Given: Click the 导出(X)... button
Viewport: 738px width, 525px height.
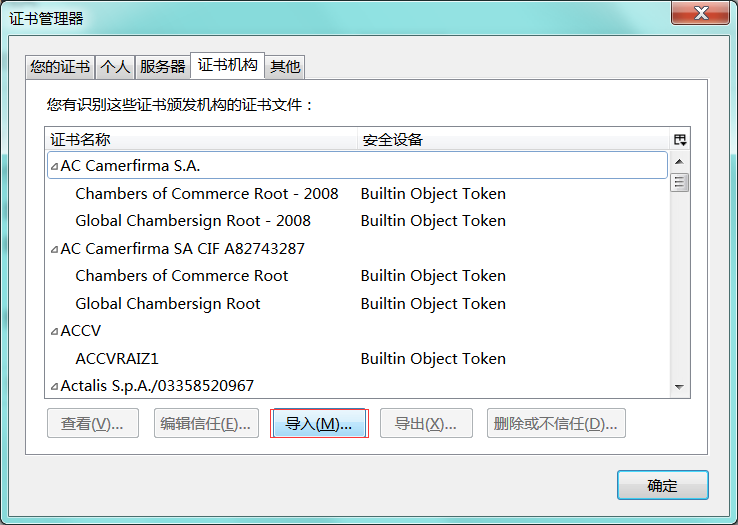Looking at the screenshot, I should [426, 423].
